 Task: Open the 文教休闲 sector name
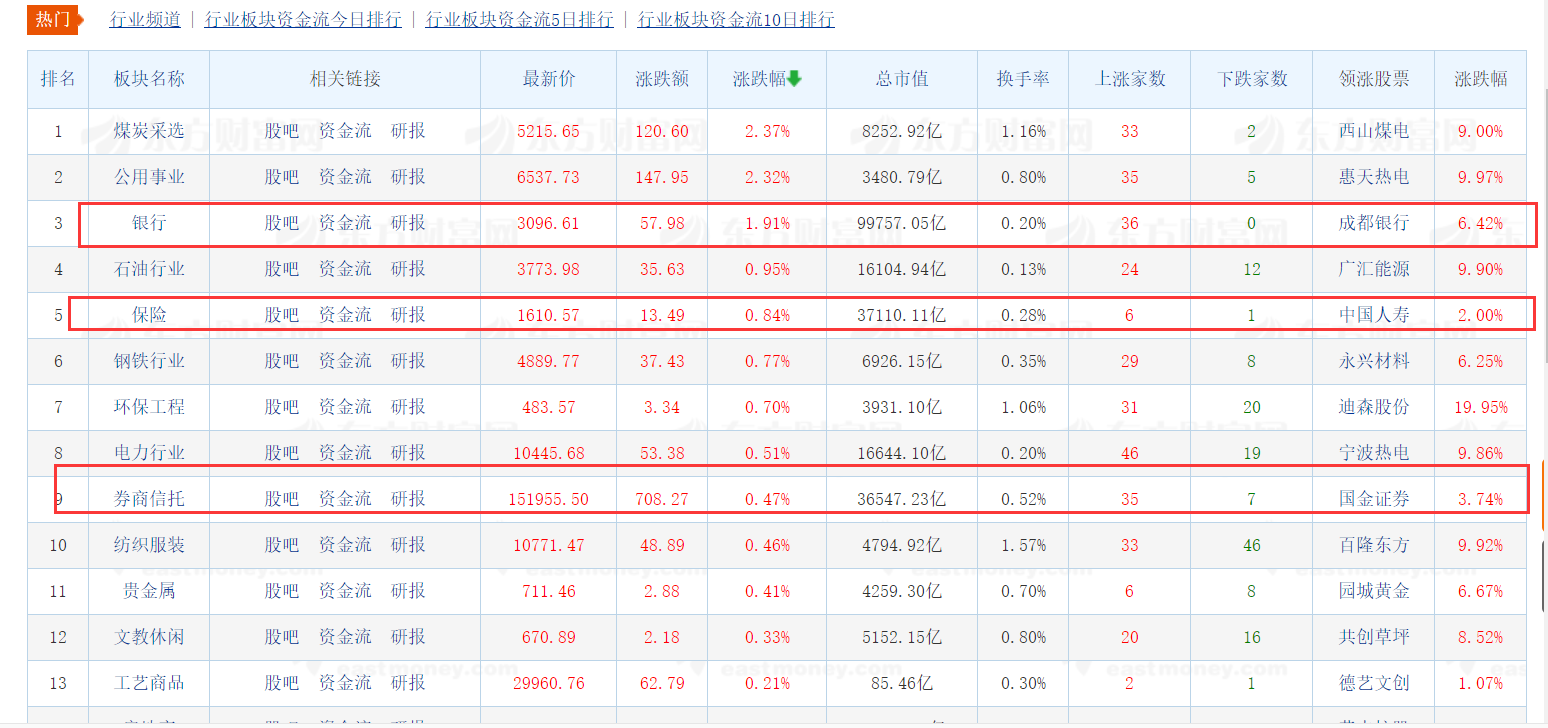[149, 637]
